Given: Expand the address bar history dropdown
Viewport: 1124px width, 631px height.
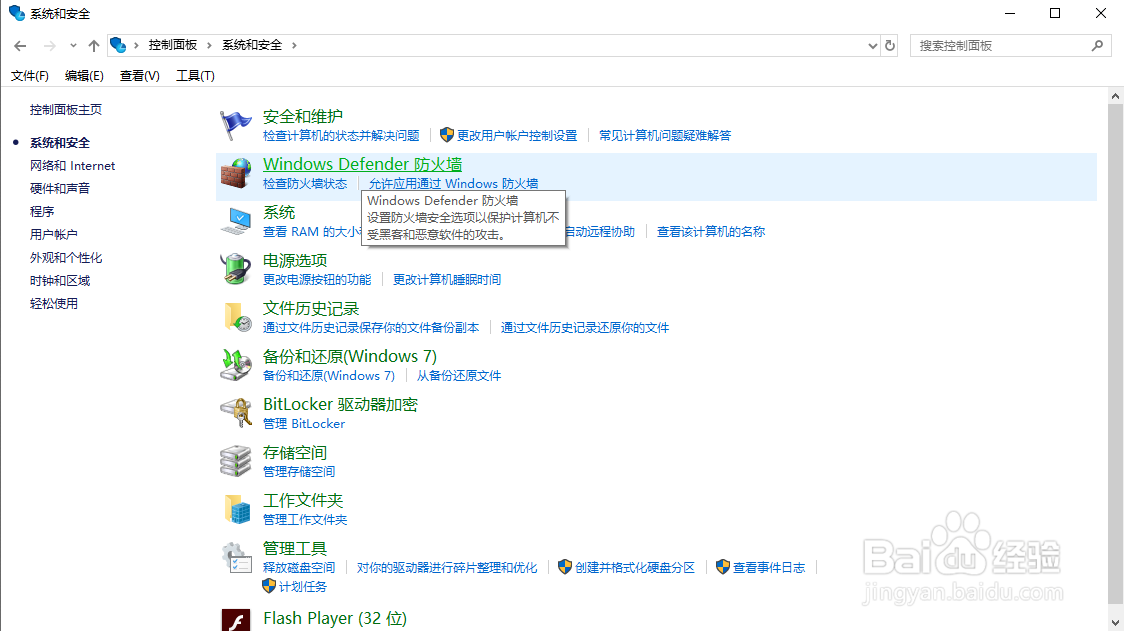Looking at the screenshot, I should click(x=872, y=45).
